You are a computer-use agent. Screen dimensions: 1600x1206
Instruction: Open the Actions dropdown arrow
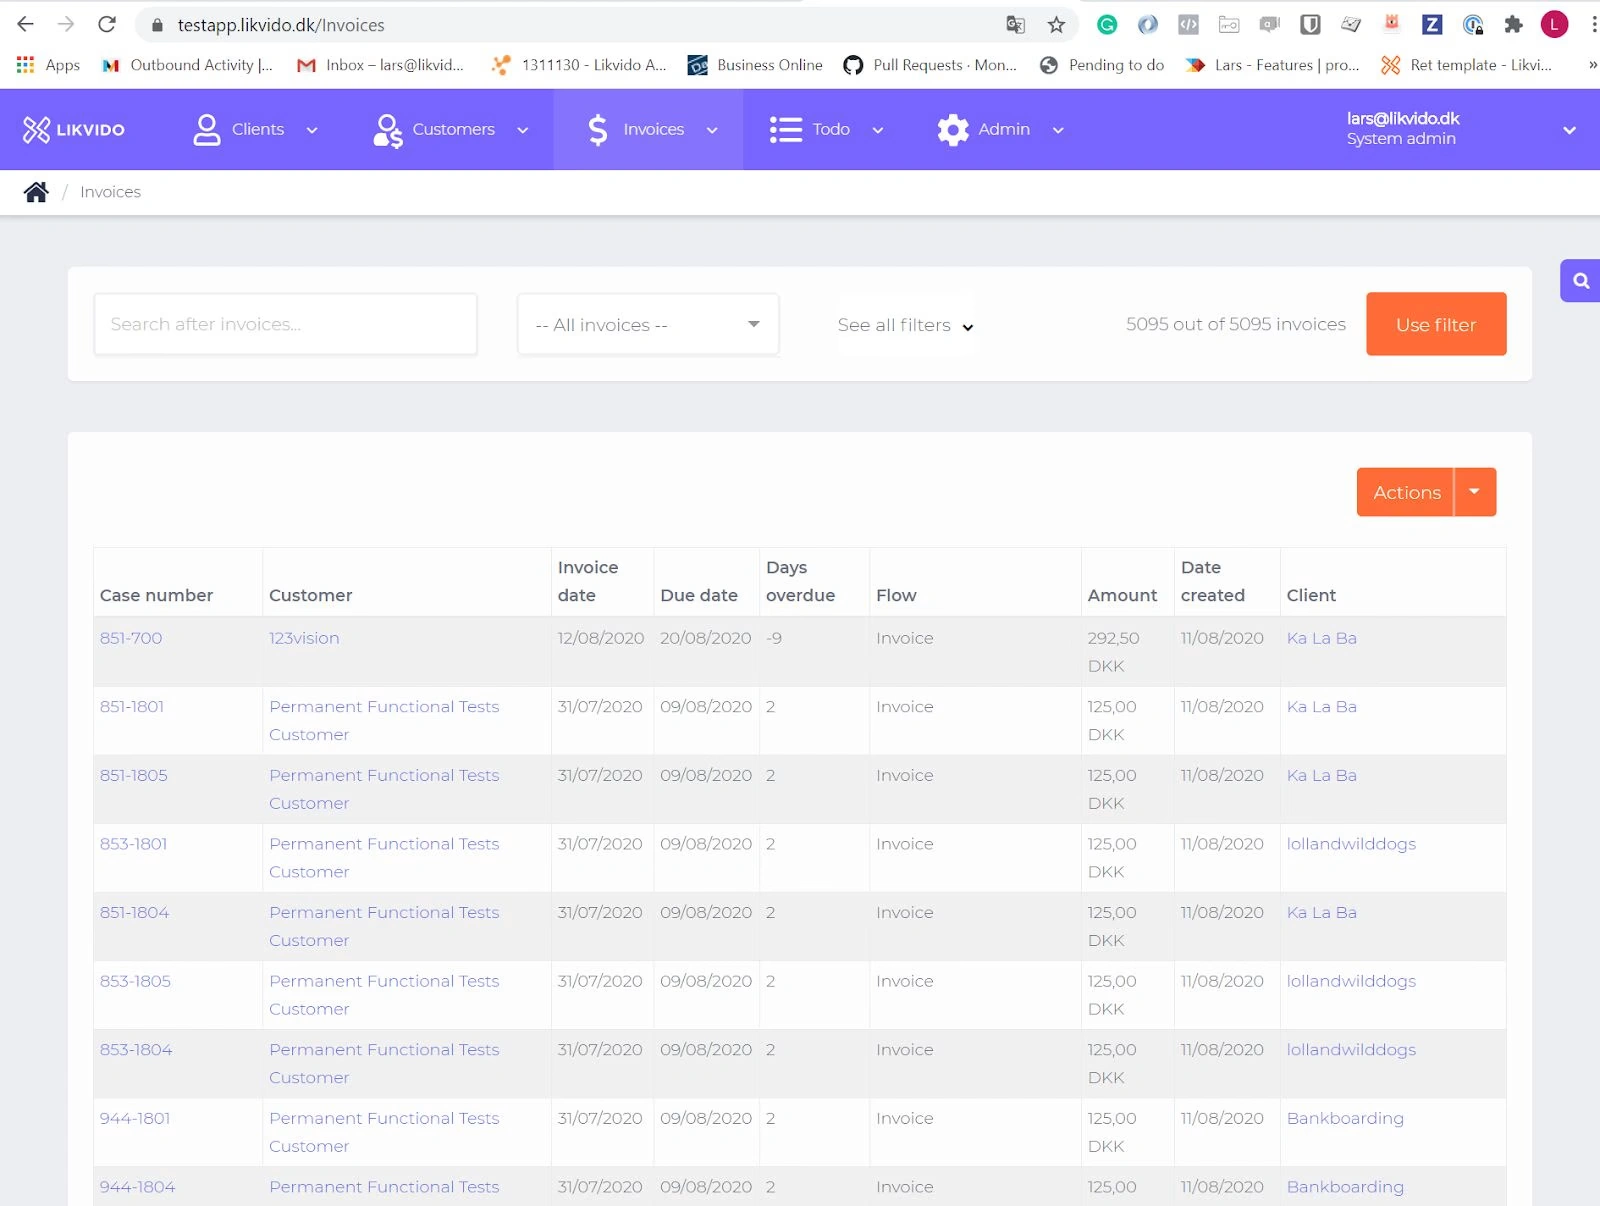pyautogui.click(x=1475, y=492)
